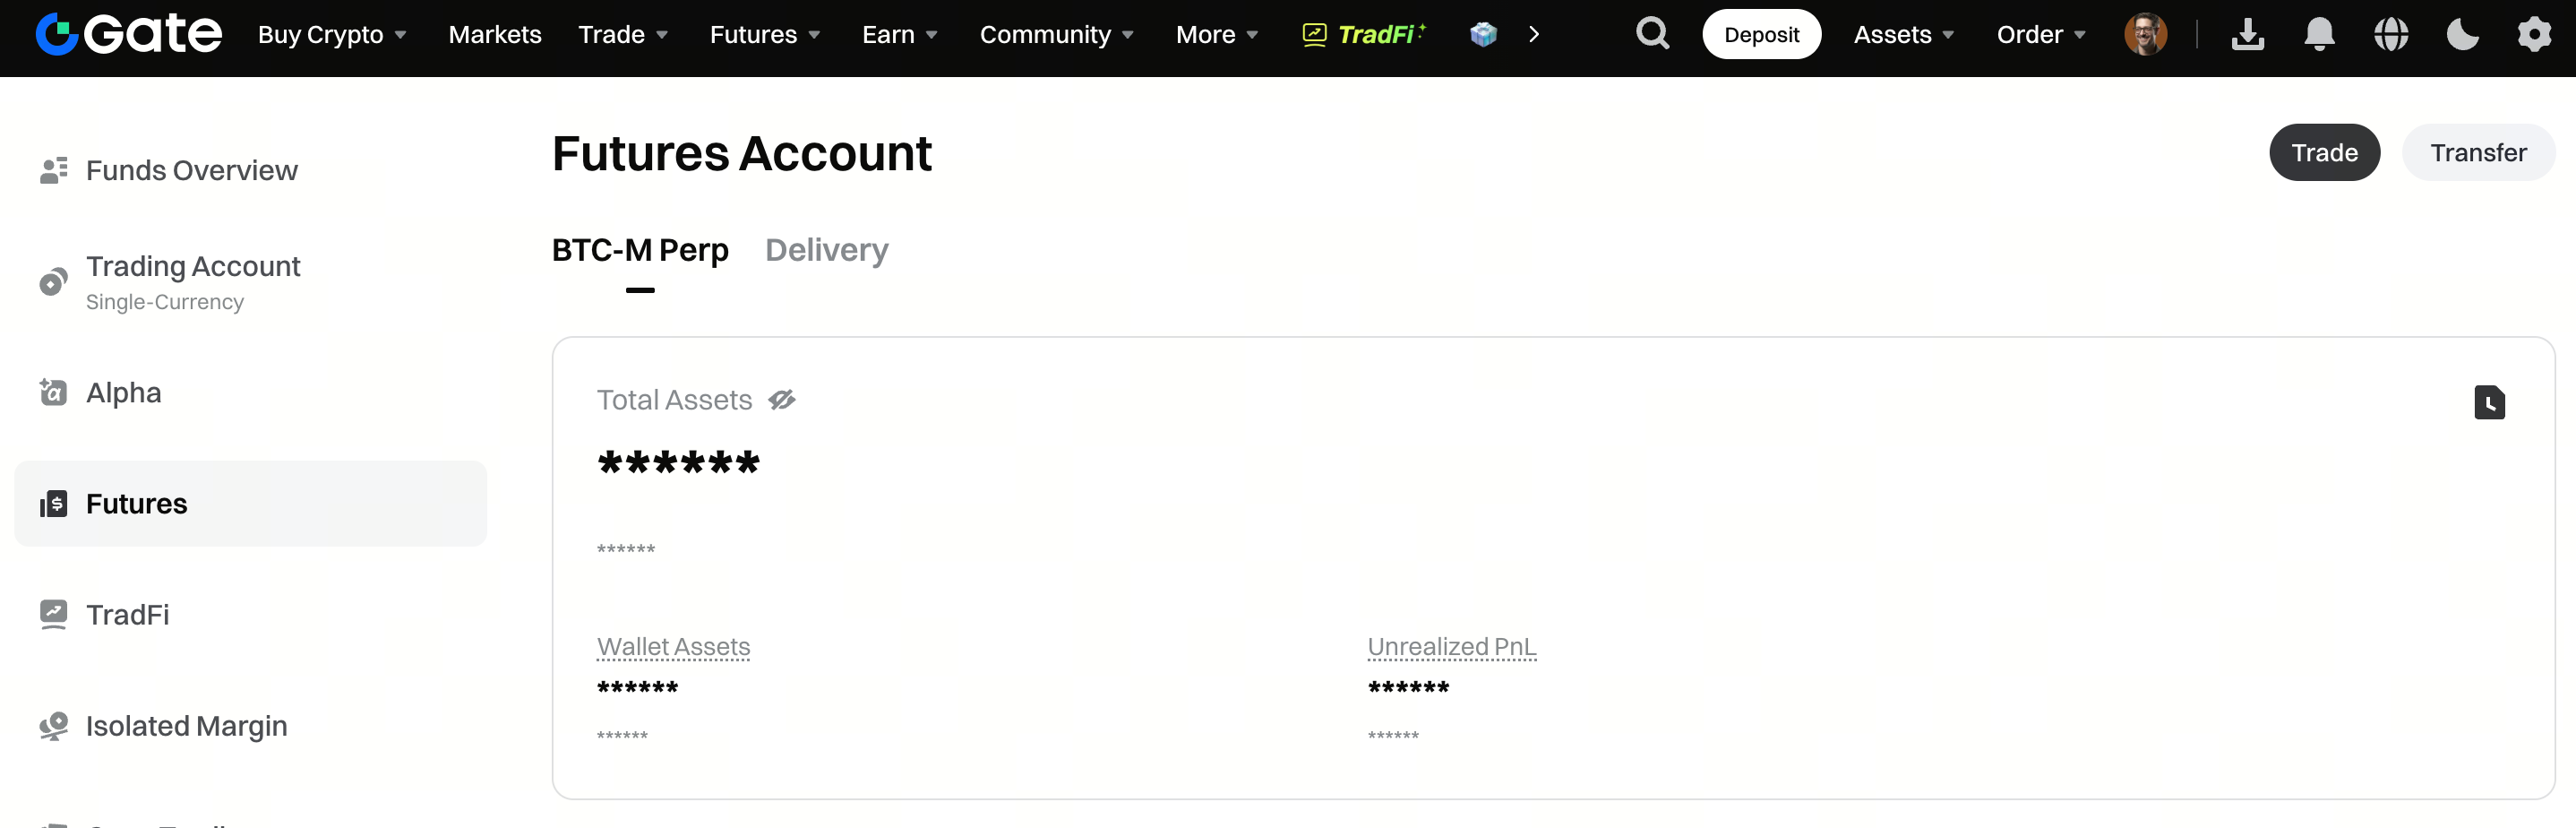This screenshot has width=2576, height=828.
Task: Click the download app icon
Action: [x=2247, y=35]
